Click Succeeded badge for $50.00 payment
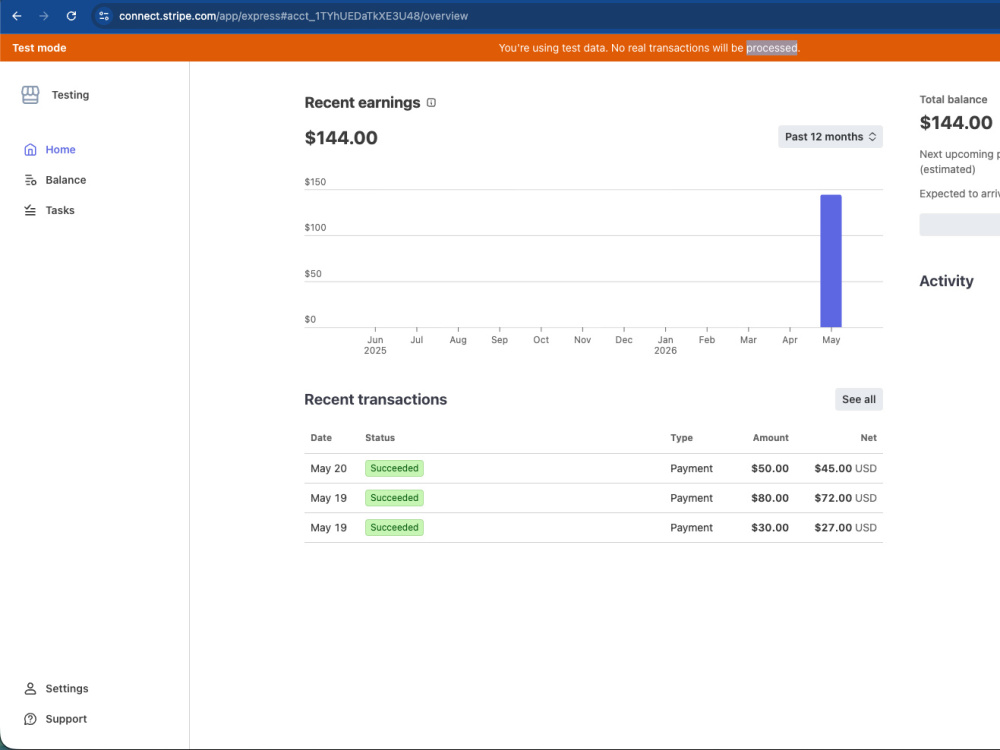Viewport: 1000px width, 750px height. tap(394, 469)
